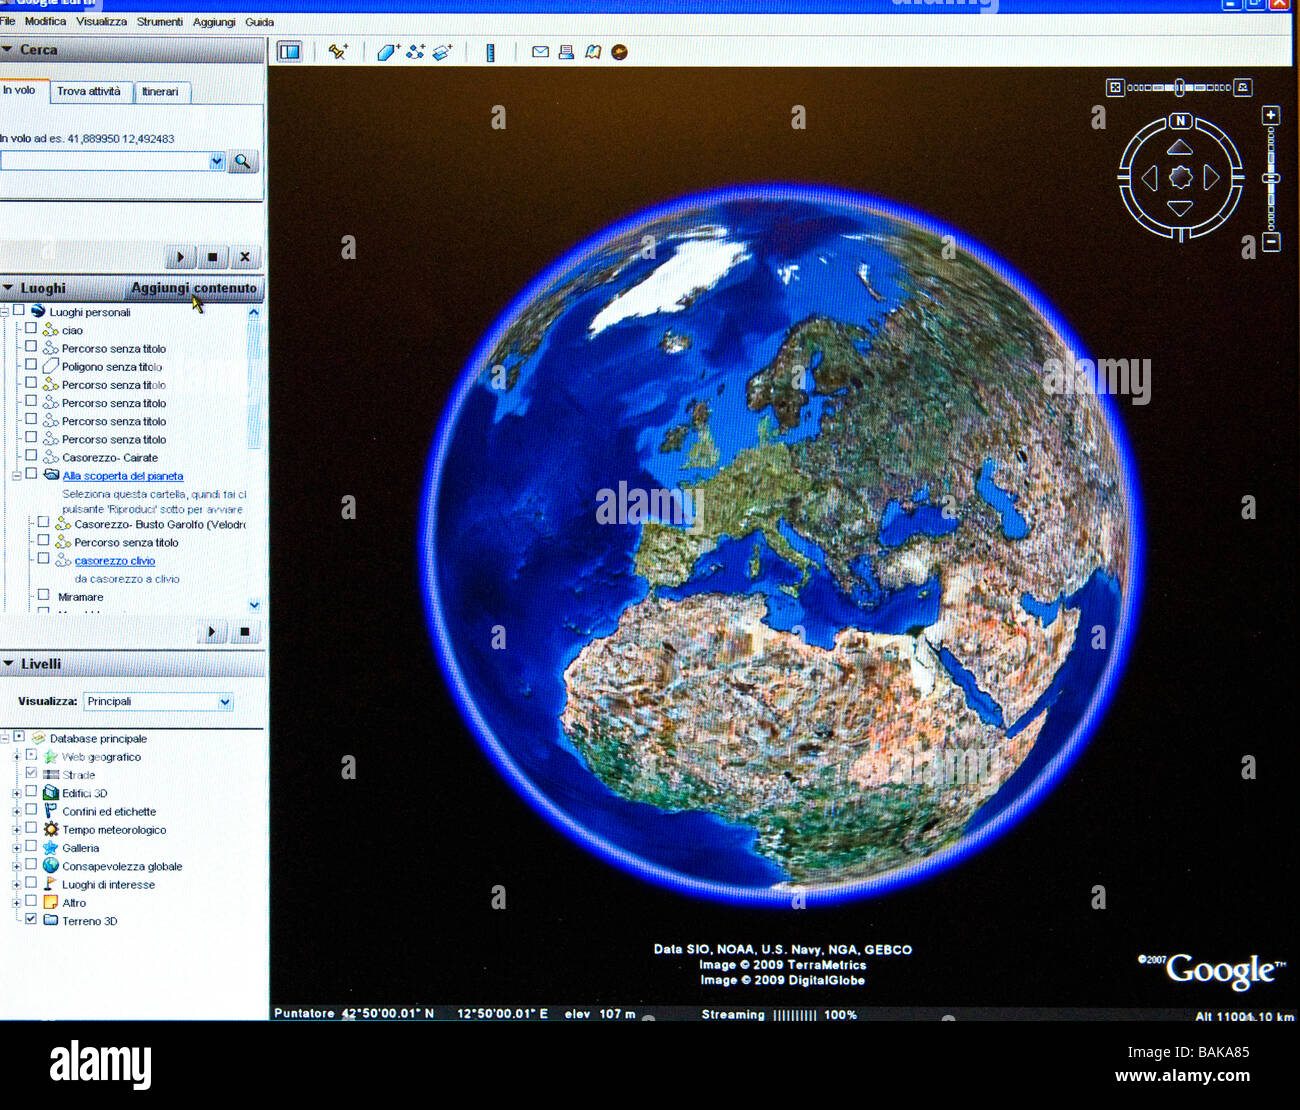Open the Visualizza menu
The height and width of the screenshot is (1110, 1300).
(101, 21)
